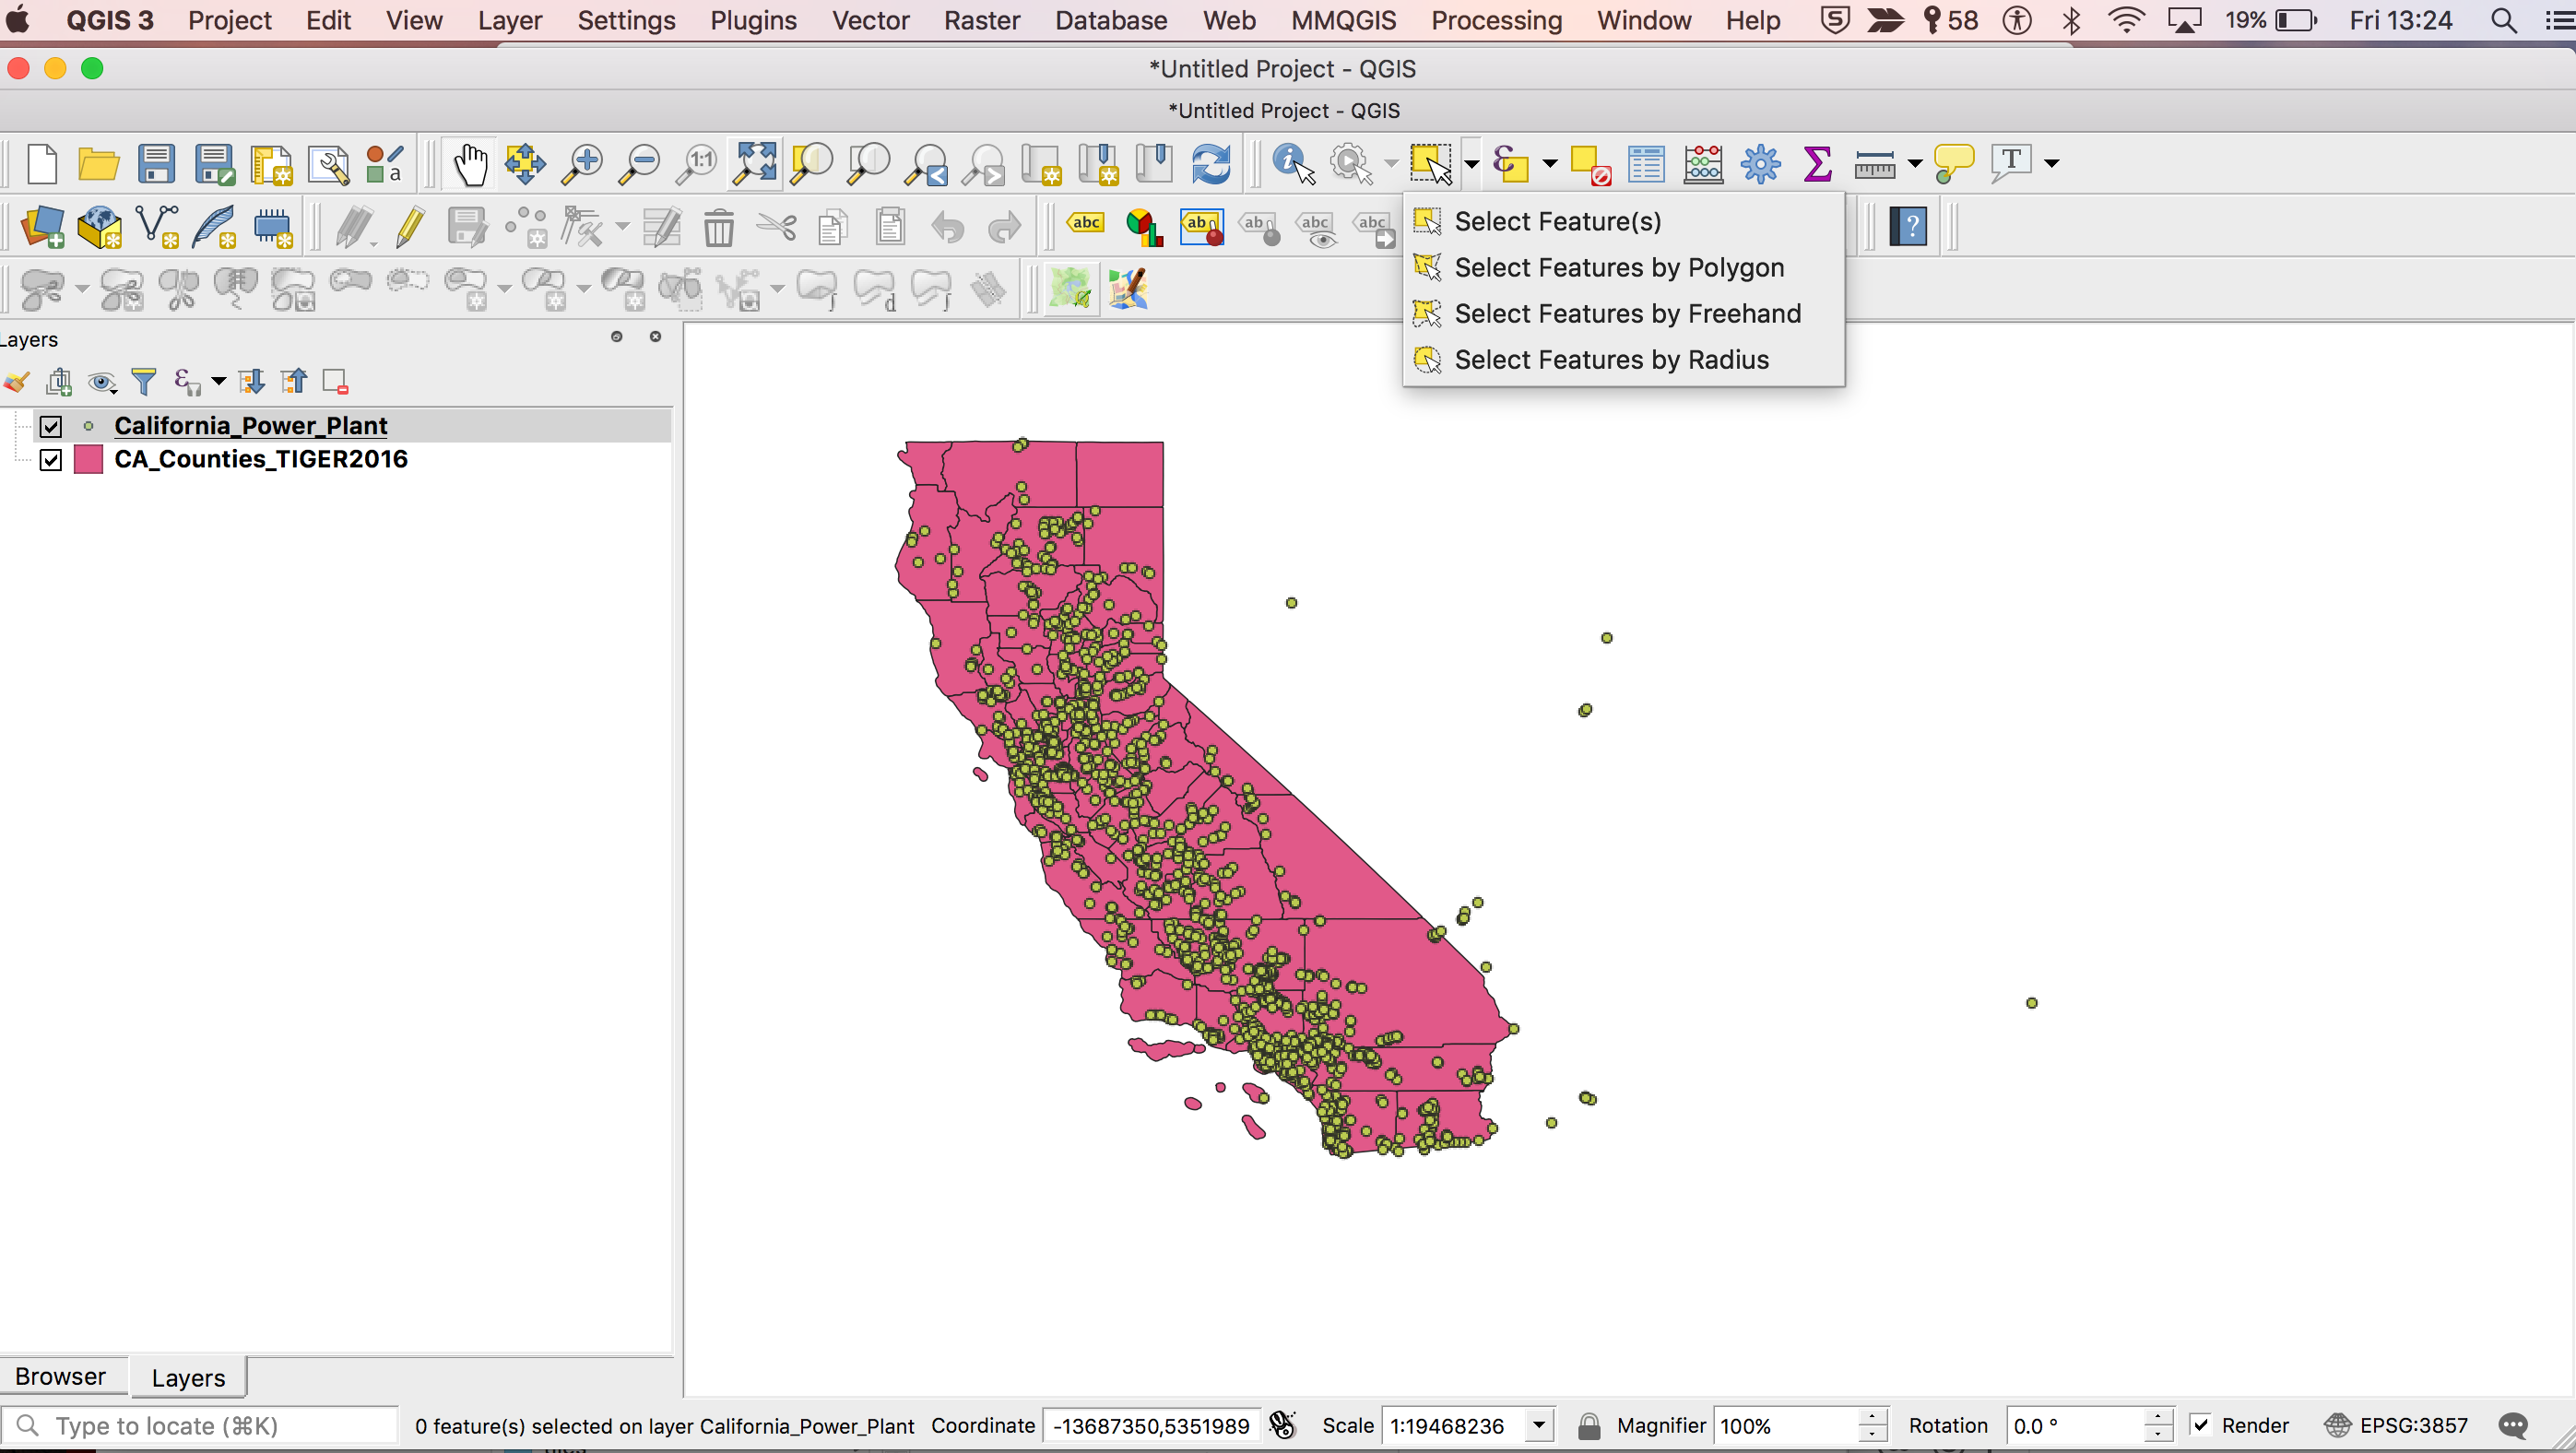Open the Processing menu
Image resolution: width=2576 pixels, height=1453 pixels.
click(1496, 20)
